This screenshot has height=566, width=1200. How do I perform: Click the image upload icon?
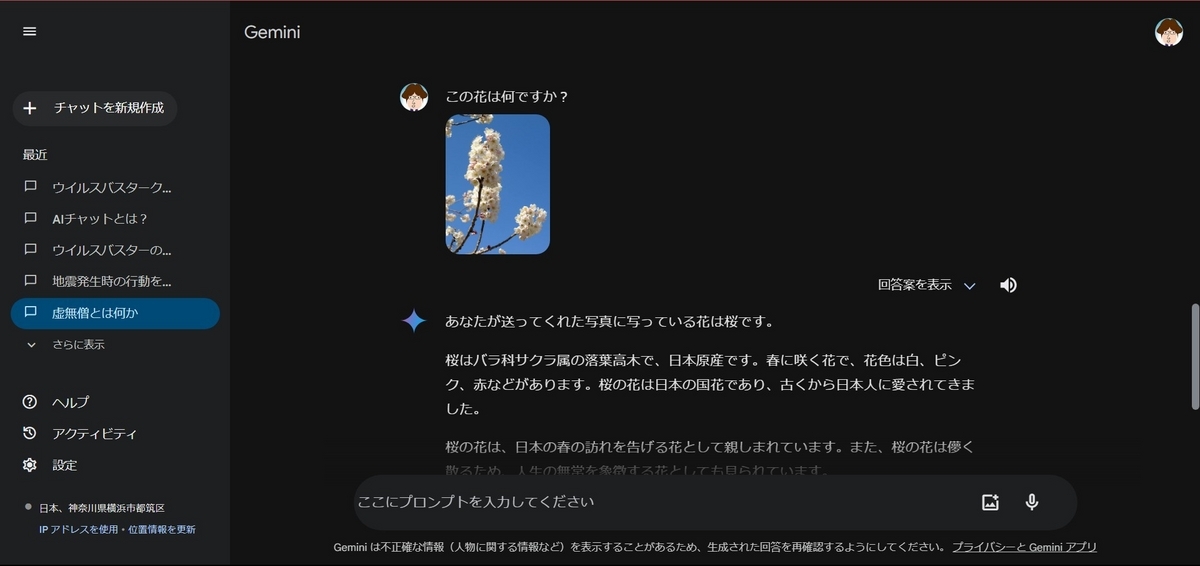(x=990, y=502)
